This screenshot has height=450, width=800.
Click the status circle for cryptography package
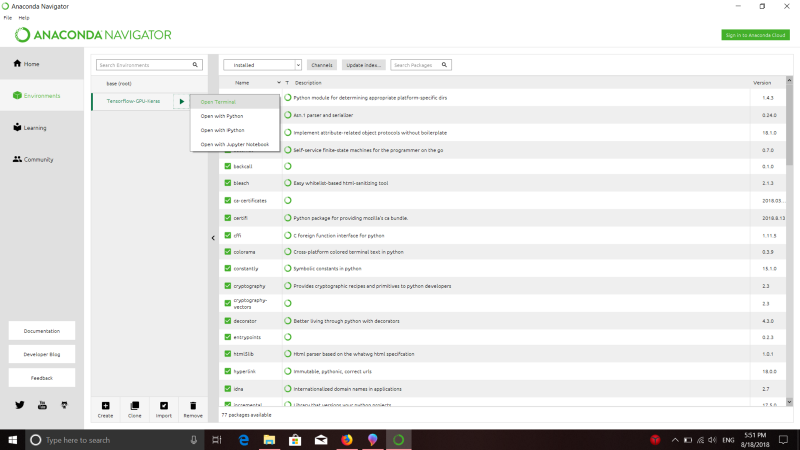click(288, 286)
